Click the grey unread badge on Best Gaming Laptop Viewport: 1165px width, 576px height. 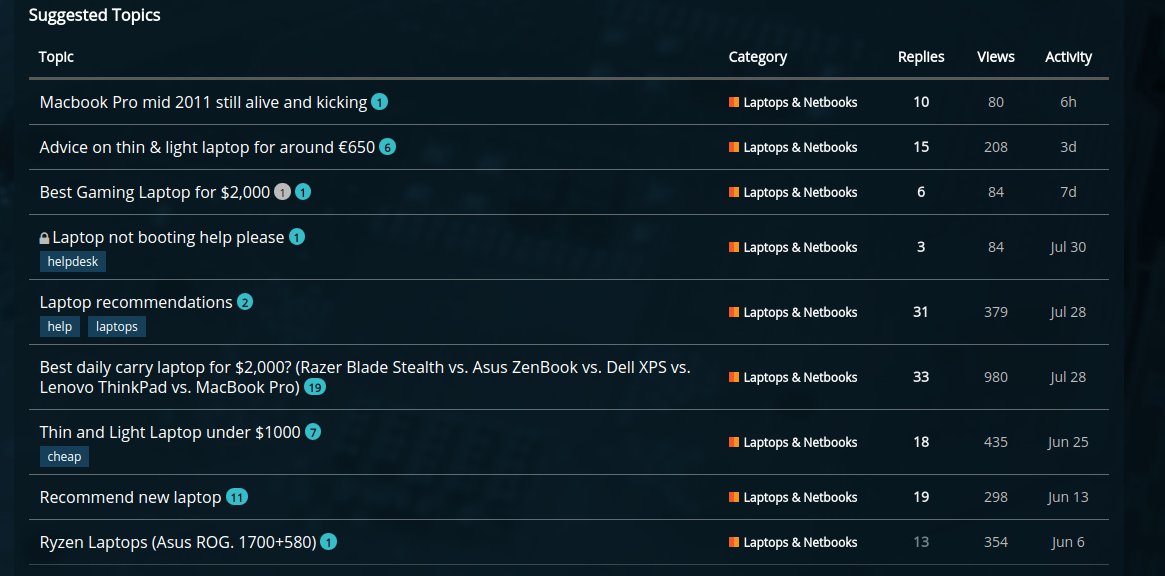(x=282, y=192)
